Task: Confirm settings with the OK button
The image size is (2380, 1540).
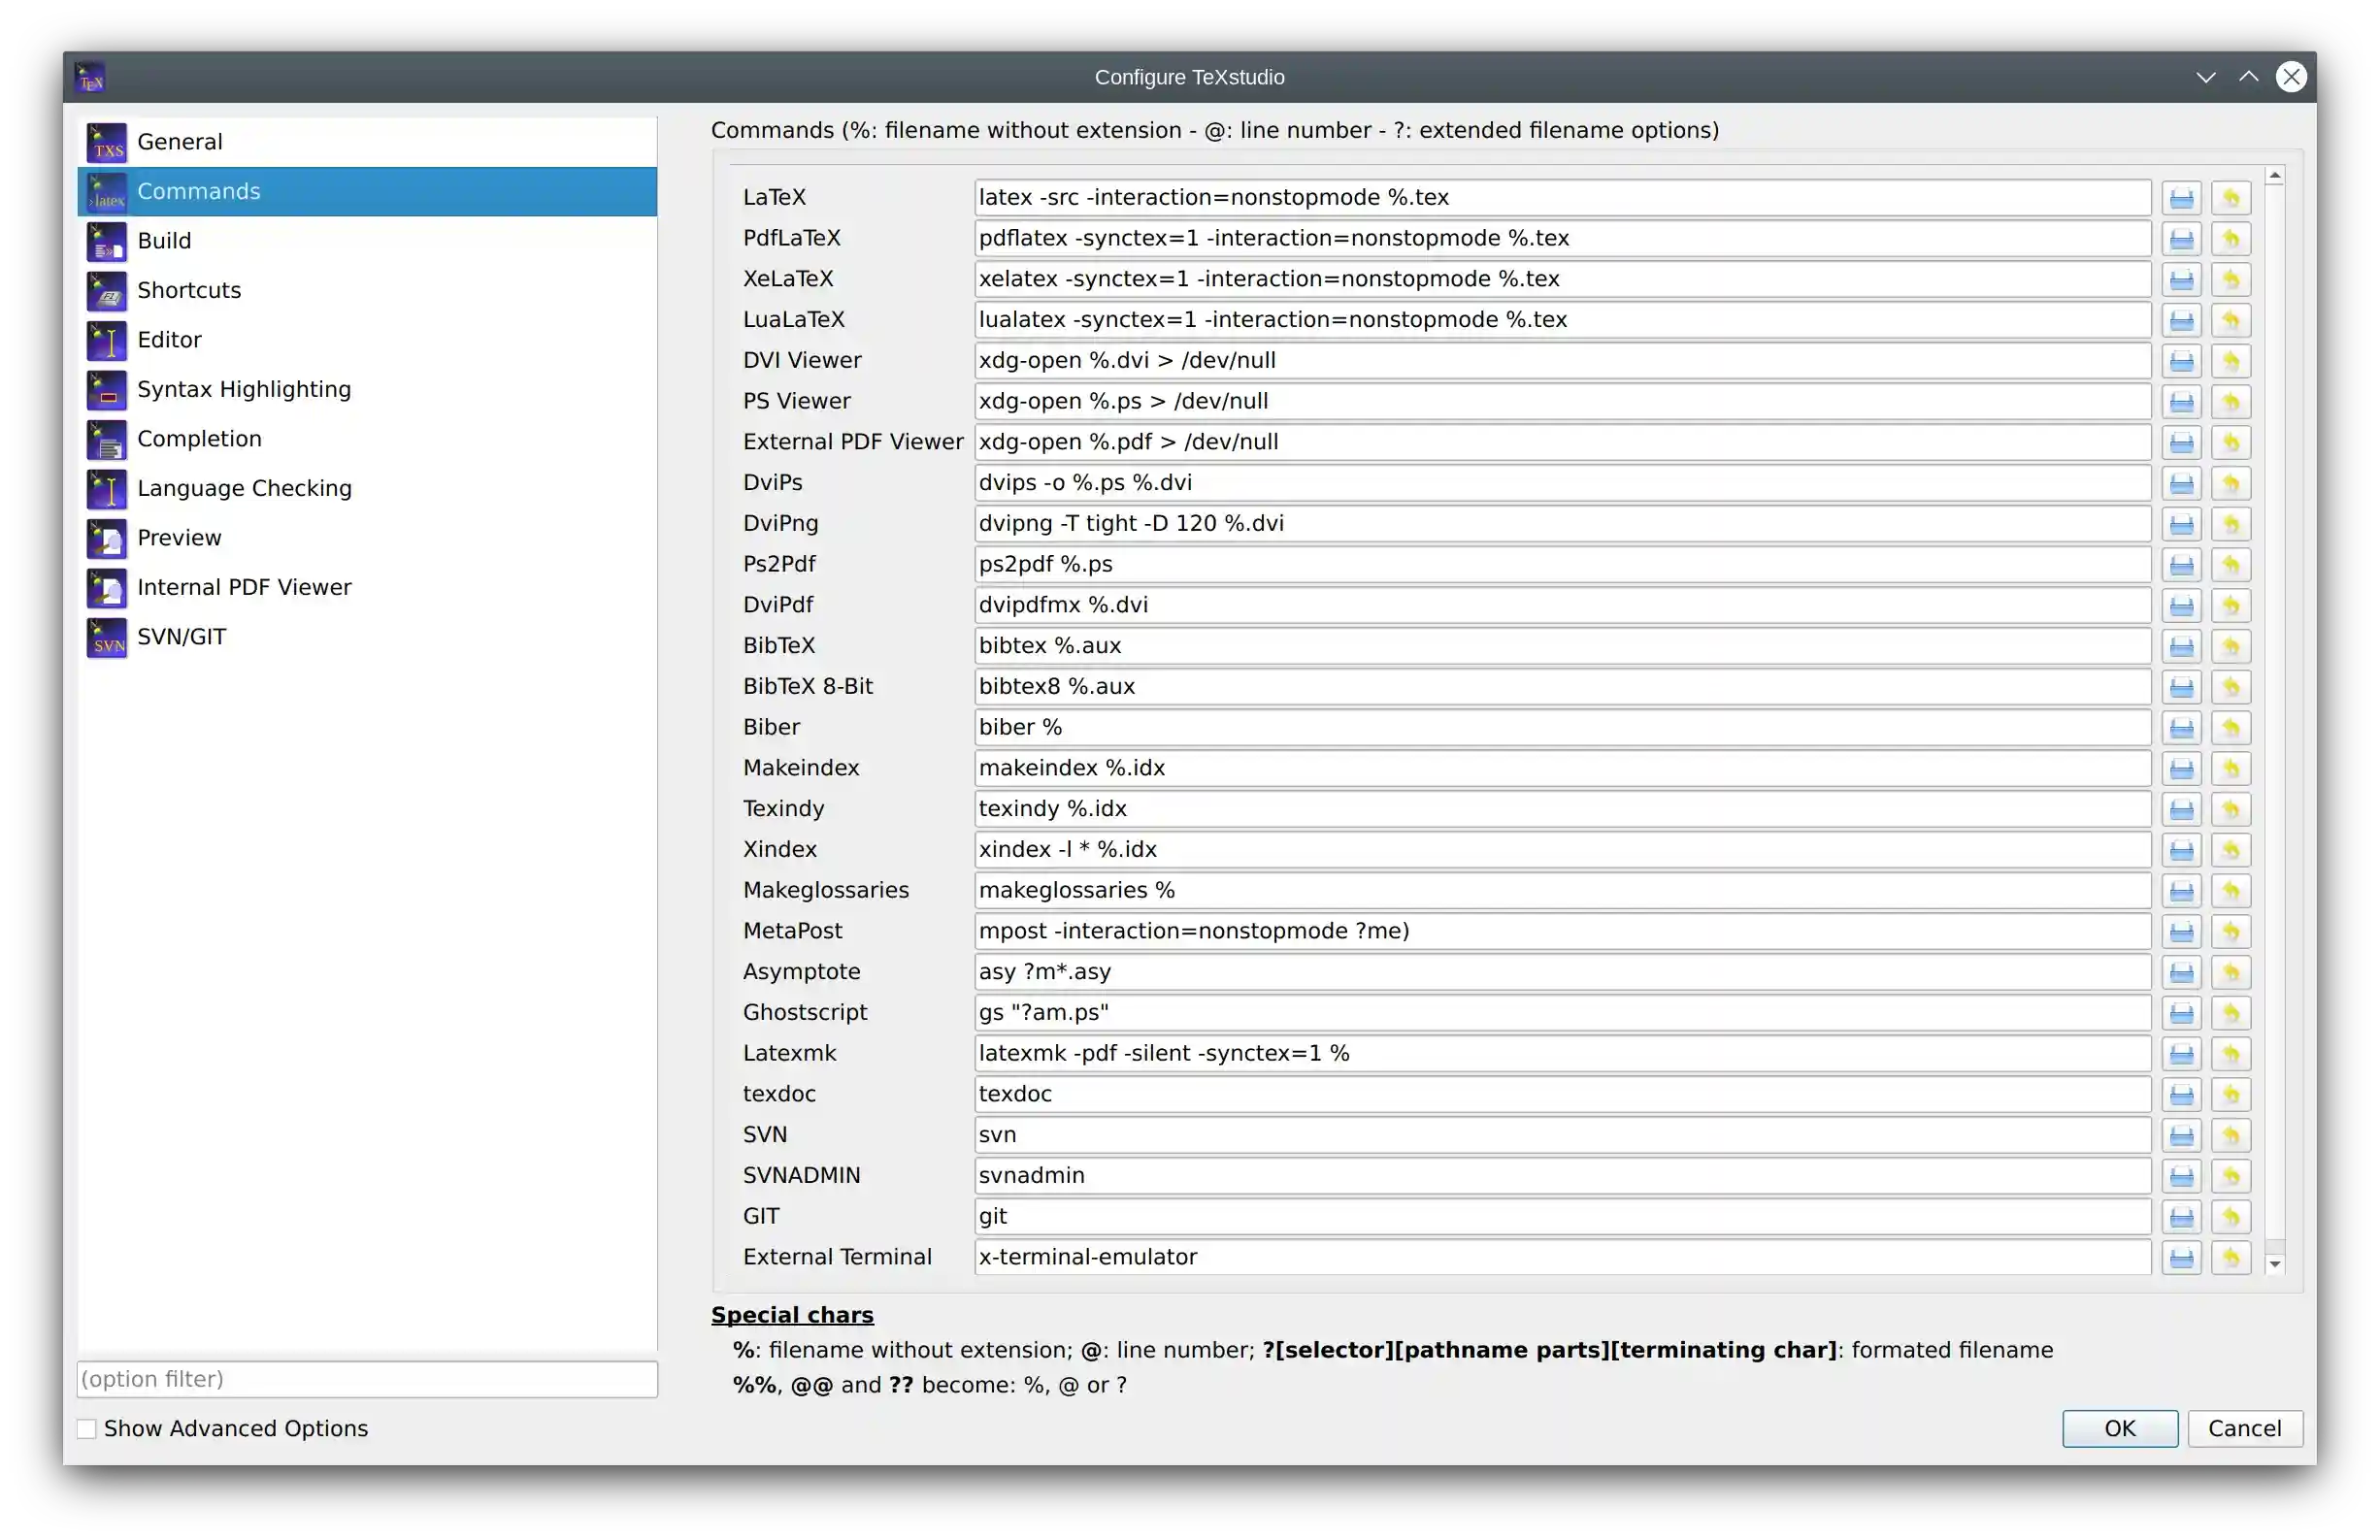Action: coord(2119,1428)
